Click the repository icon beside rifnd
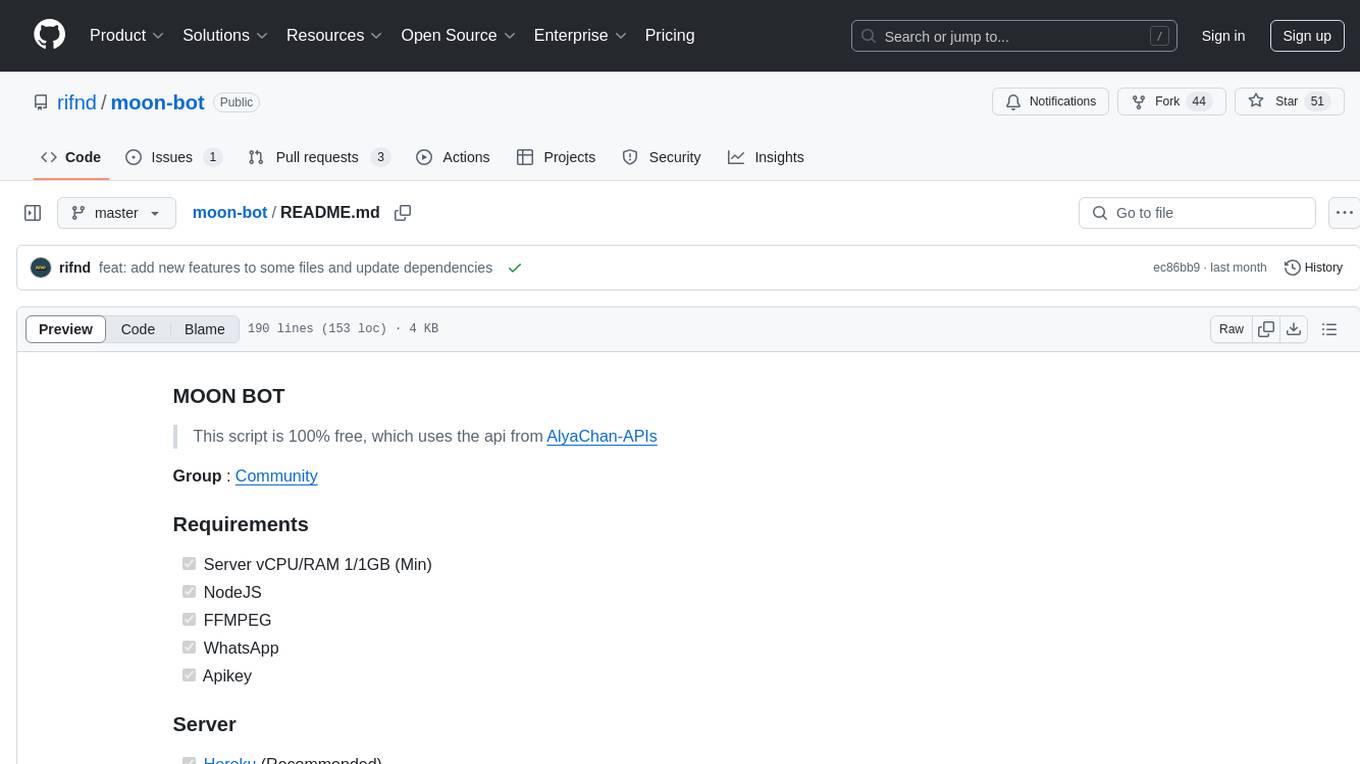Image resolution: width=1360 pixels, height=764 pixels. pyautogui.click(x=40, y=103)
